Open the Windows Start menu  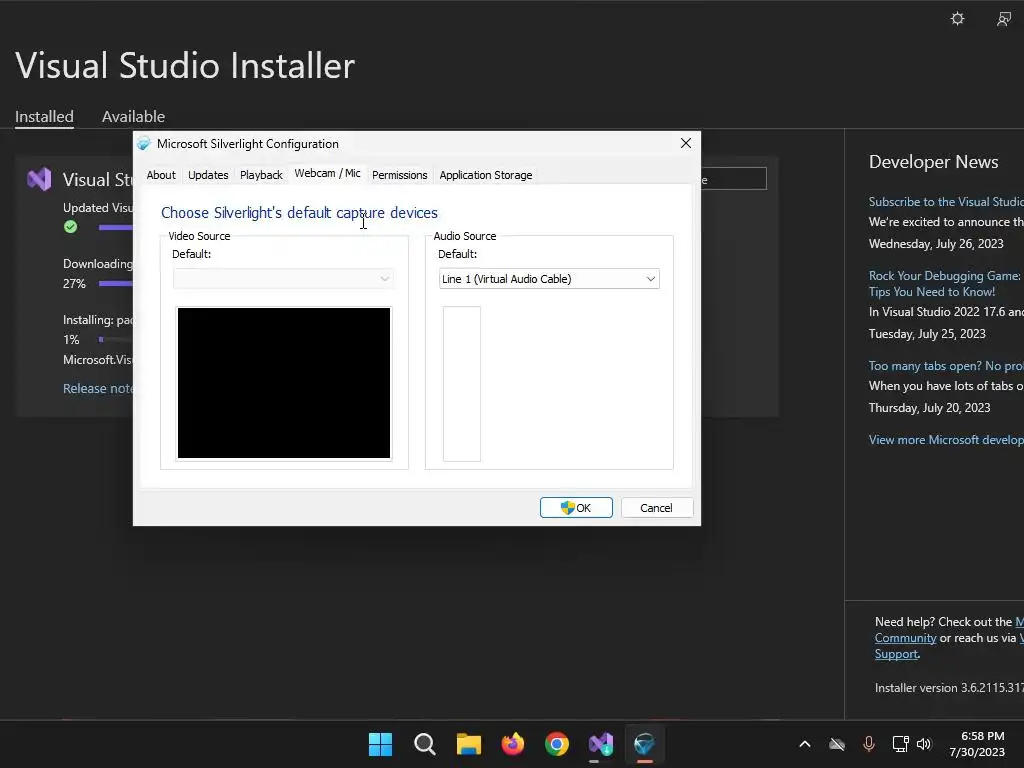click(x=380, y=744)
